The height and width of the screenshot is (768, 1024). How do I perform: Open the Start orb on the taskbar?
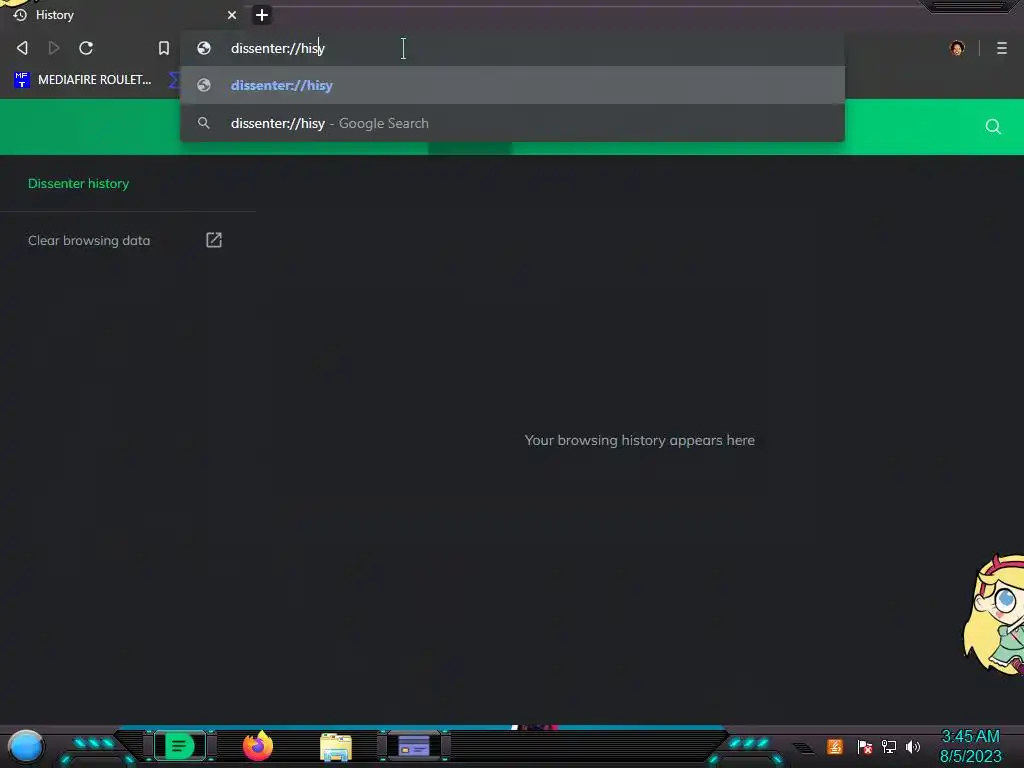point(26,746)
